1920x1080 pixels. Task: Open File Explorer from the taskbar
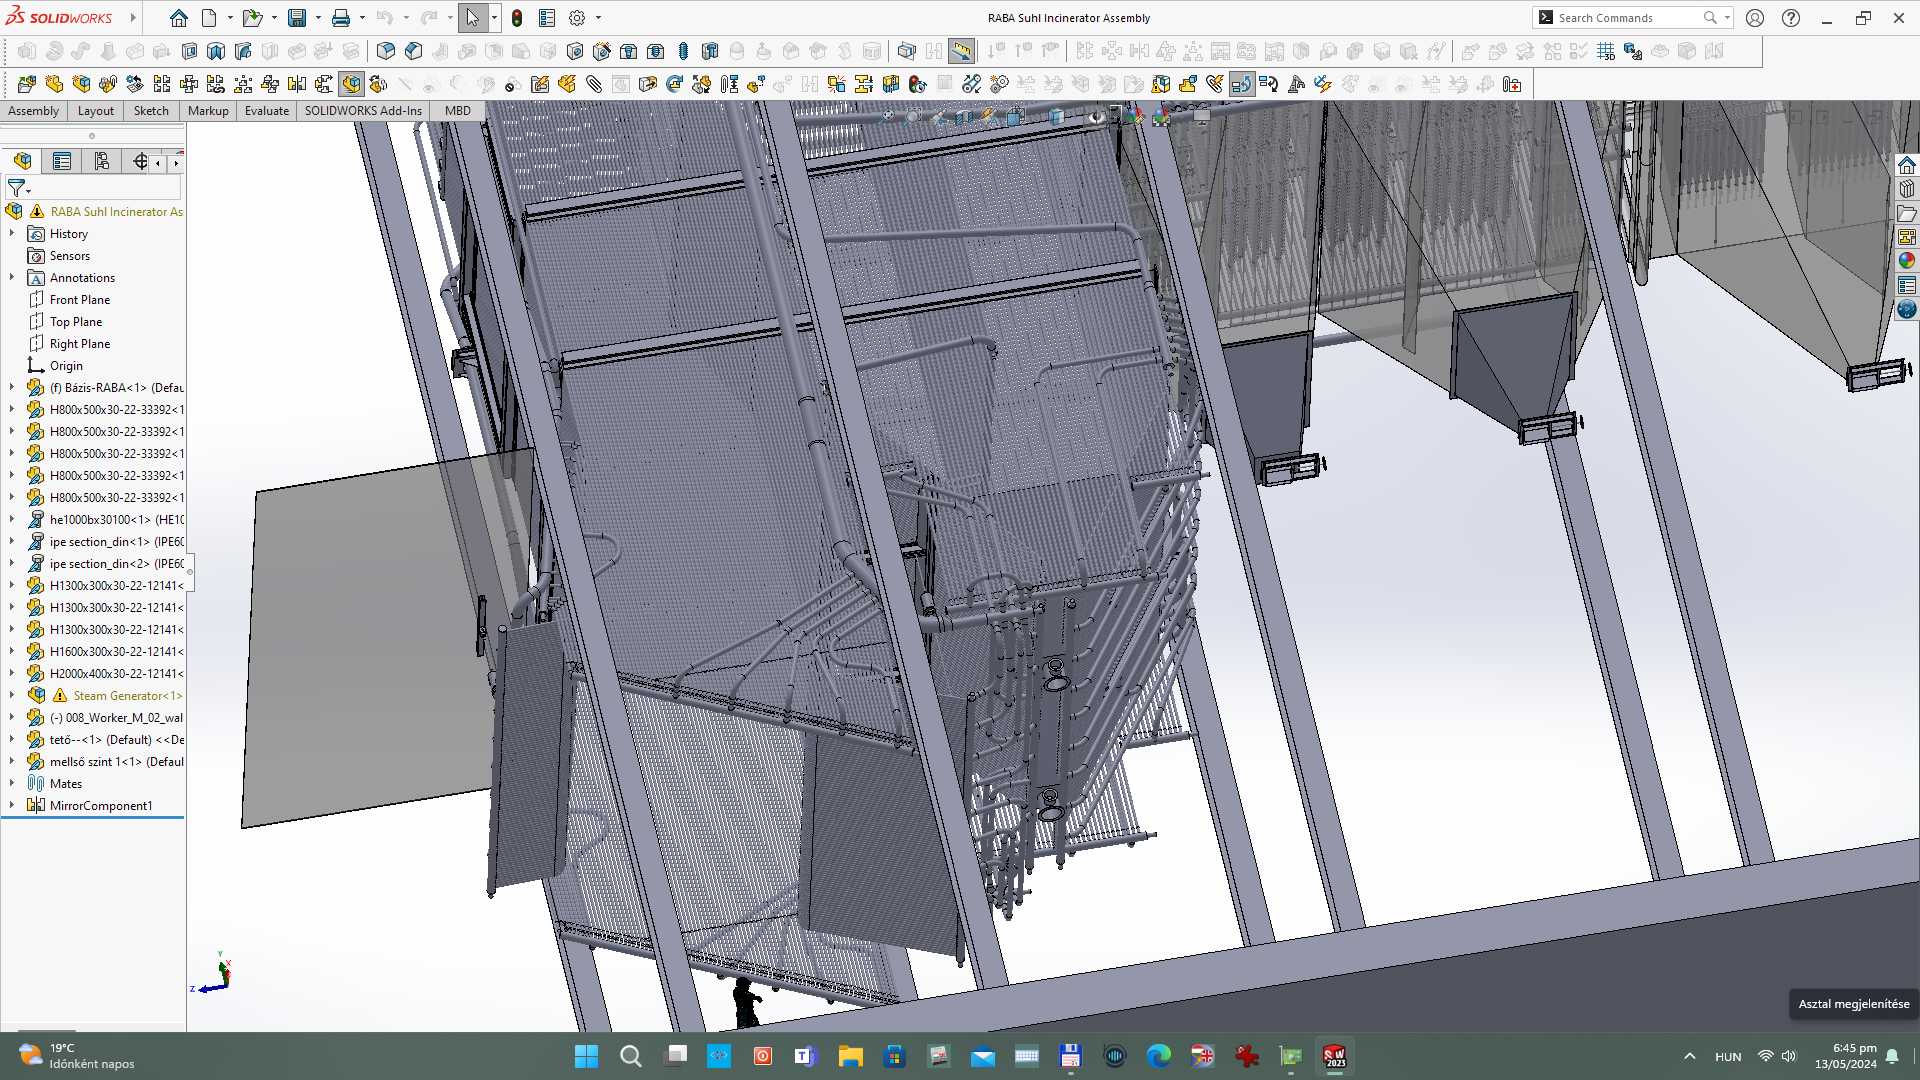click(x=851, y=1056)
